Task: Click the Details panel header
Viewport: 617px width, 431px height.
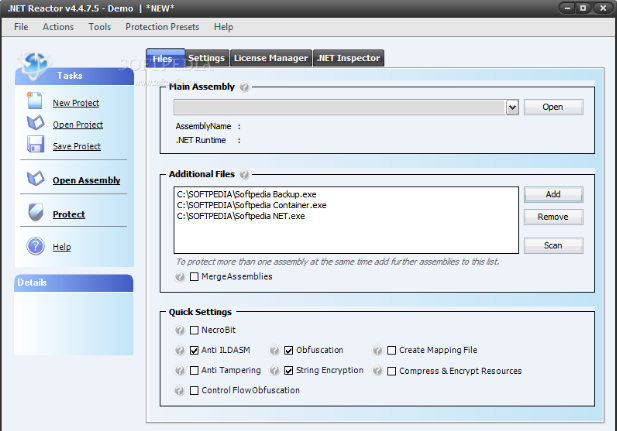Action: pyautogui.click(x=74, y=283)
